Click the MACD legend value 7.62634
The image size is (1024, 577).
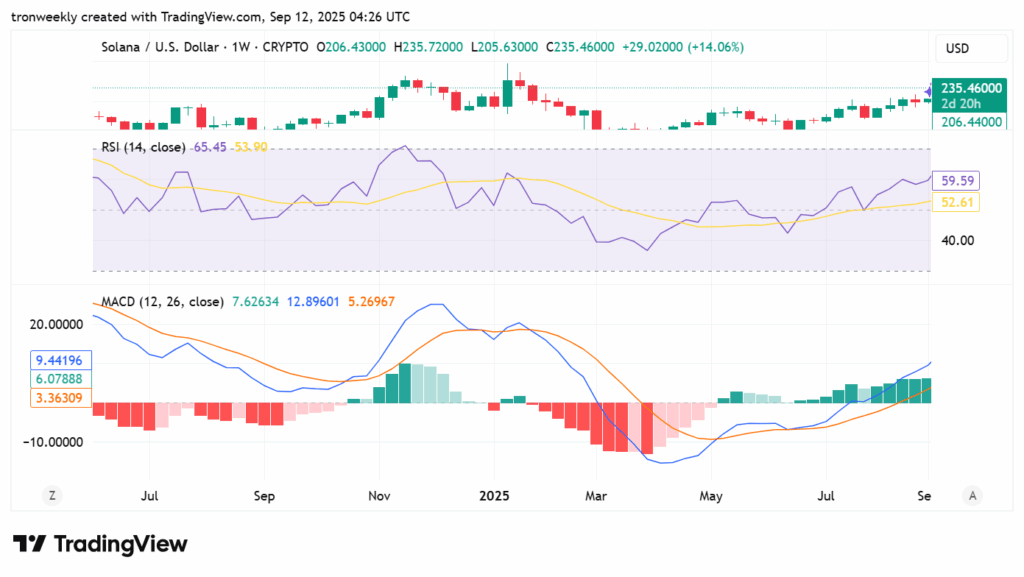[x=255, y=302]
